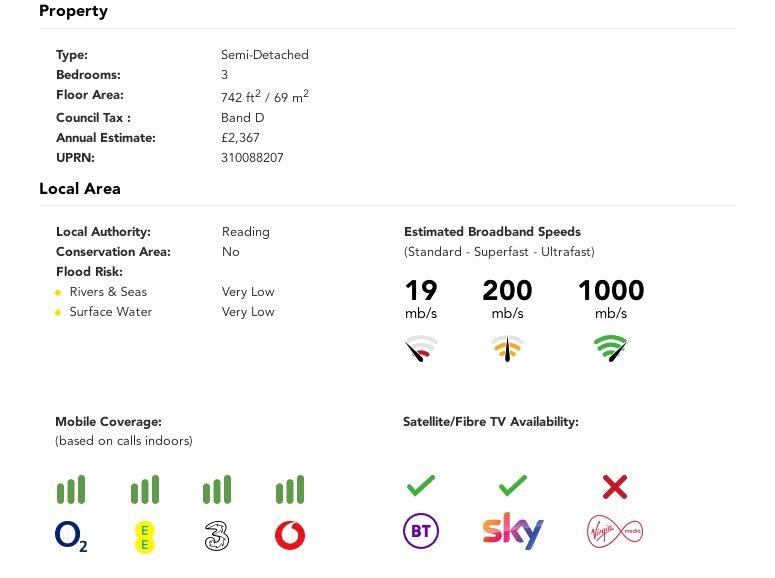Click the Virgin Media logo
This screenshot has width=775, height=578.
coord(615,532)
